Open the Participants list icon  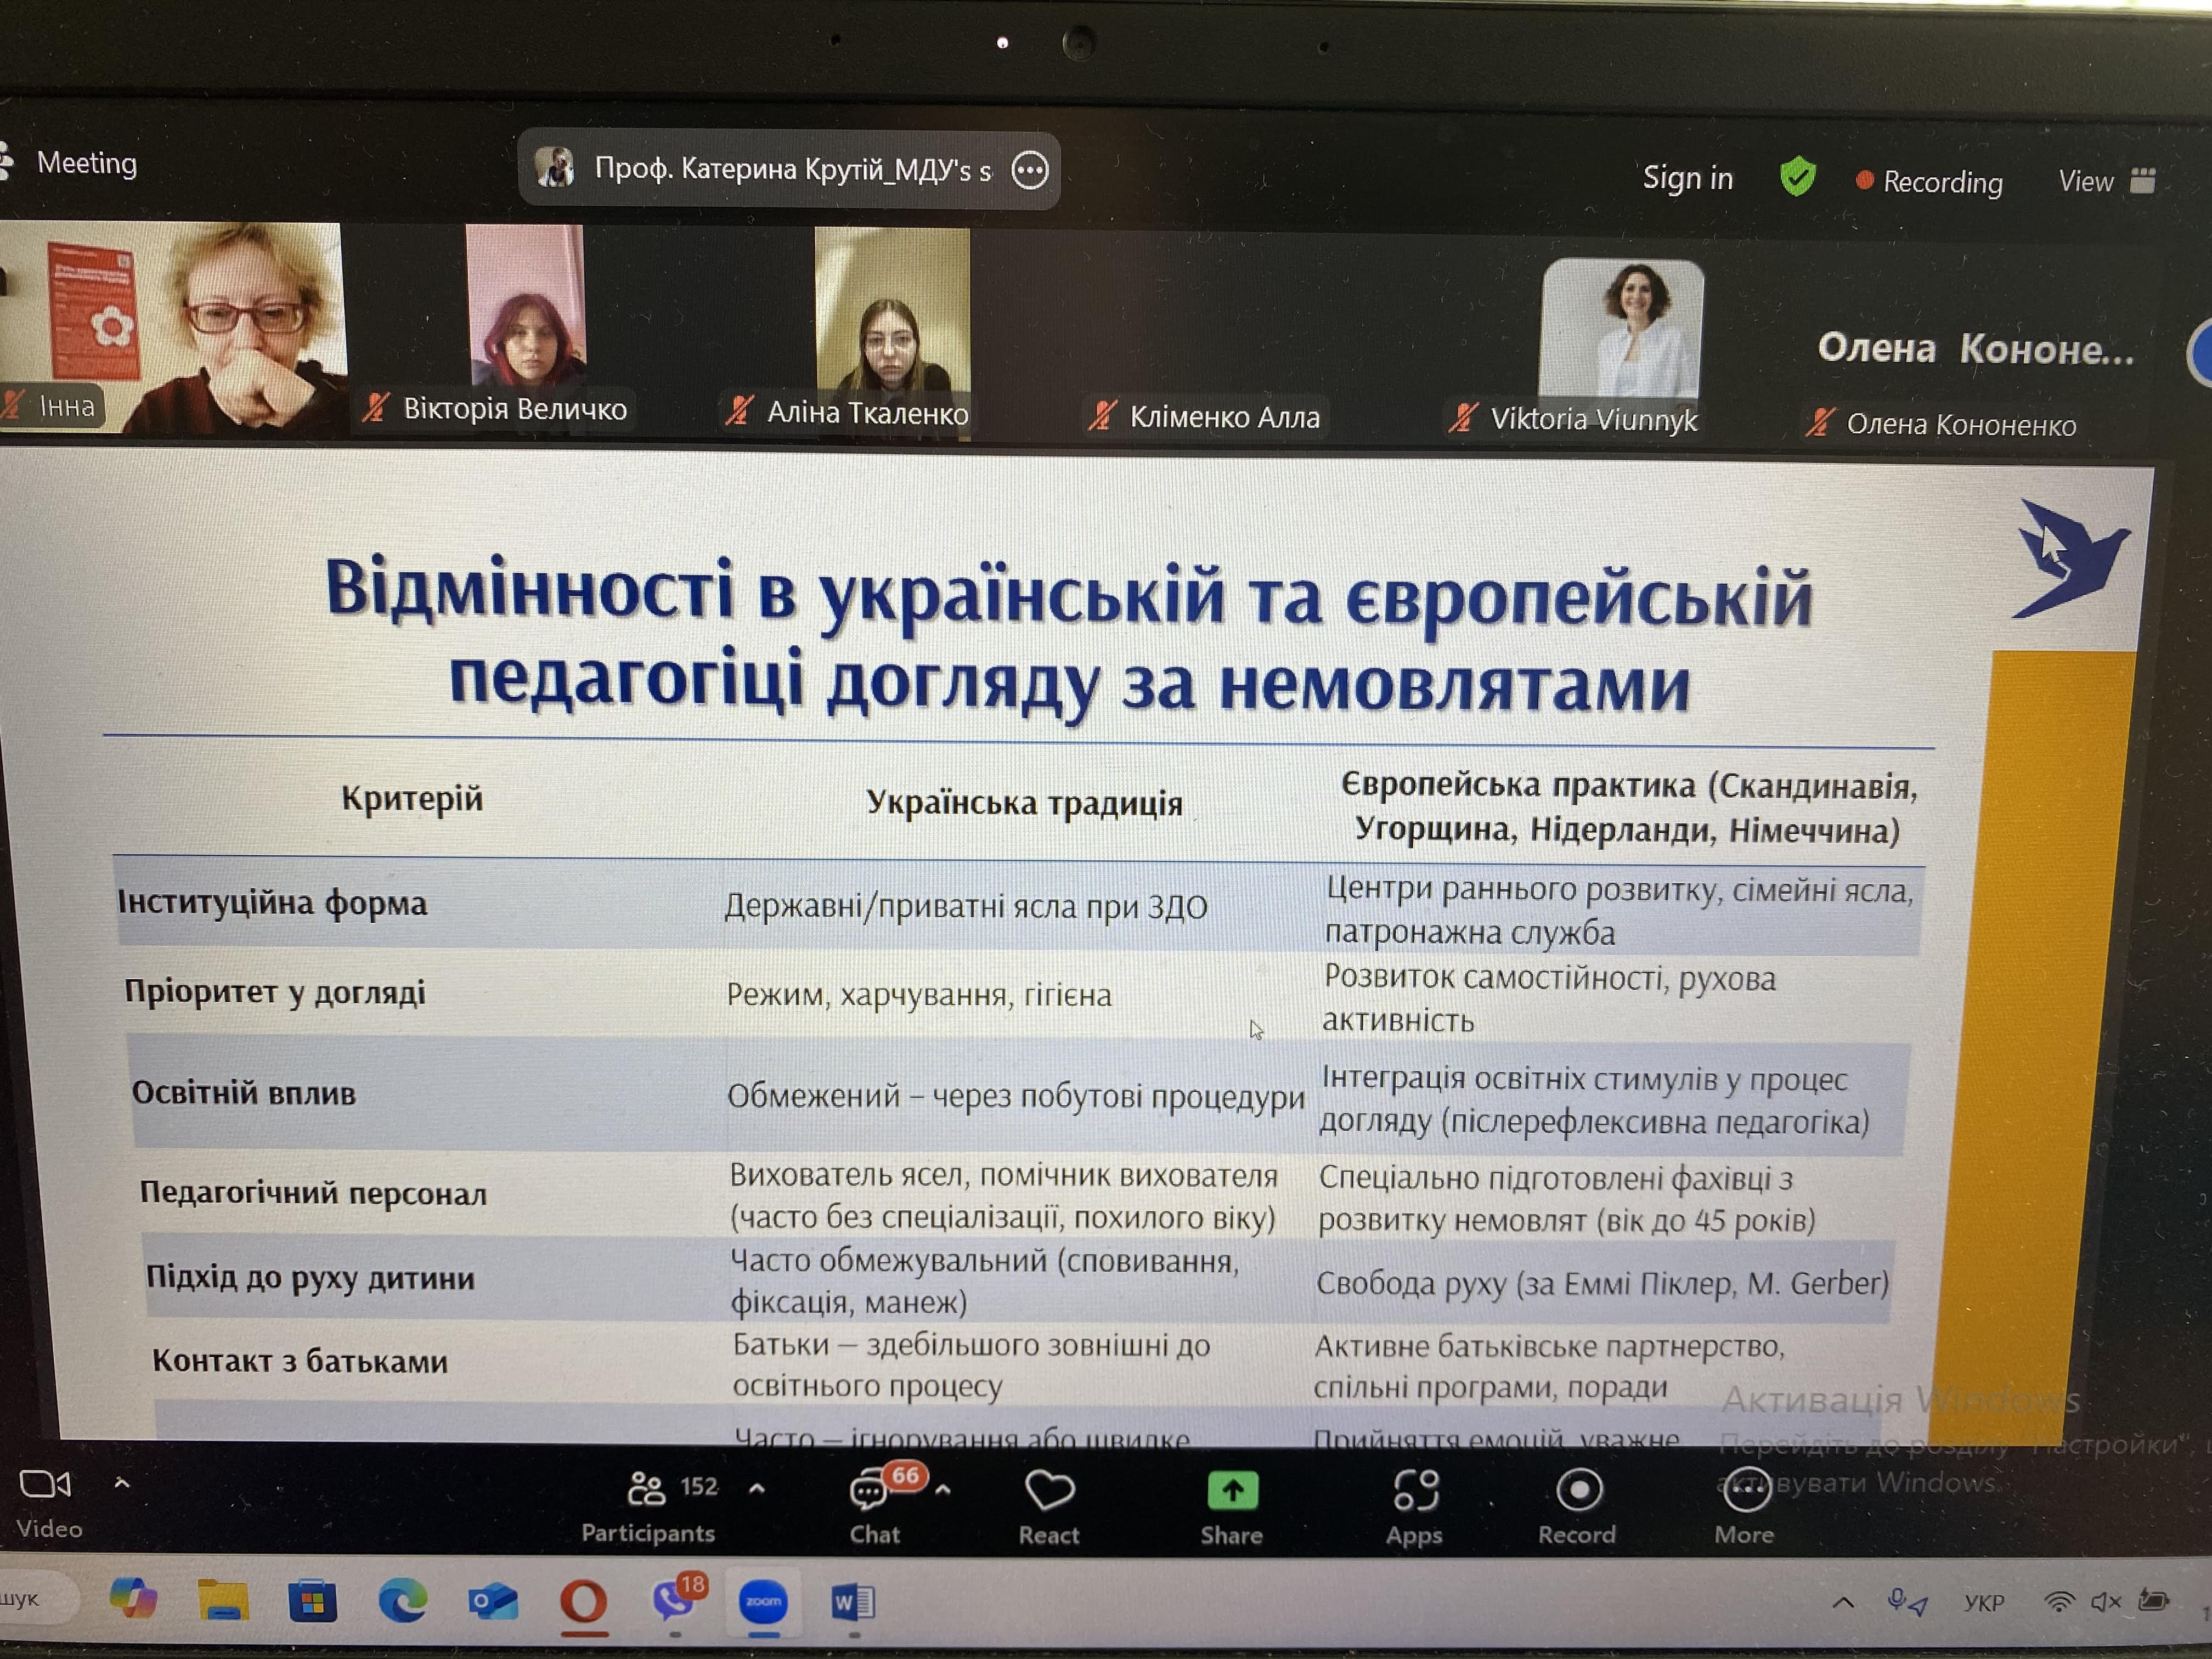tap(646, 1489)
